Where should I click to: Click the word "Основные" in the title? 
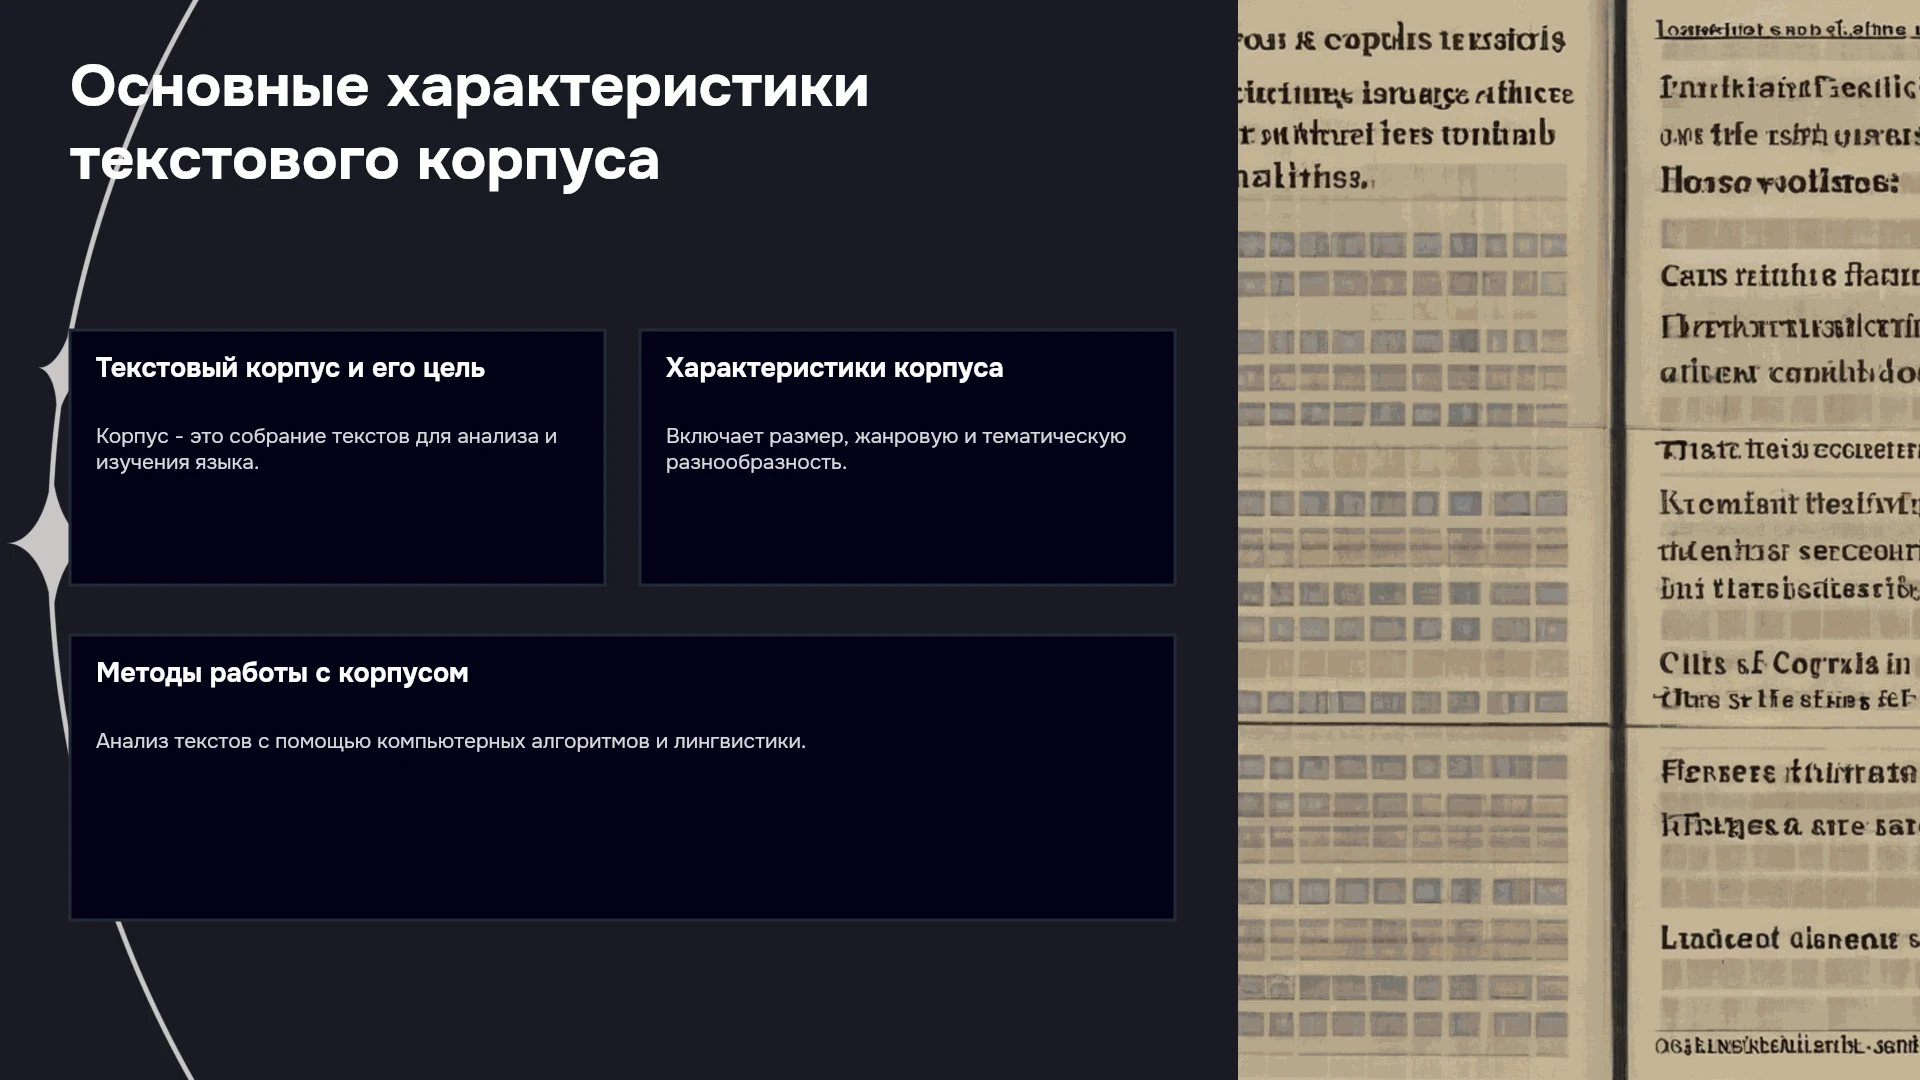coord(219,87)
